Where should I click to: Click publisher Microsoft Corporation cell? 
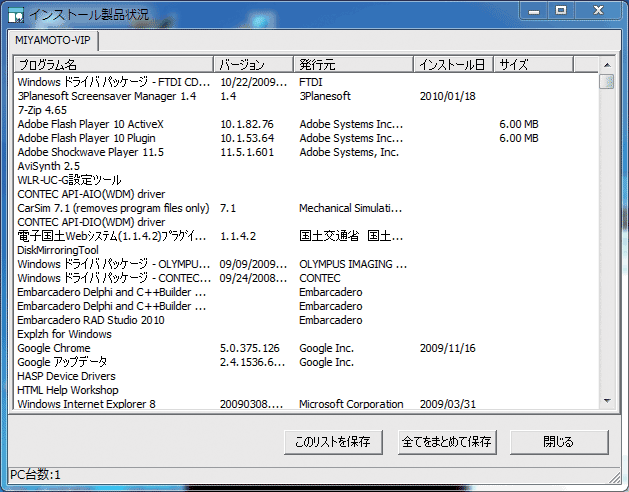pos(351,404)
